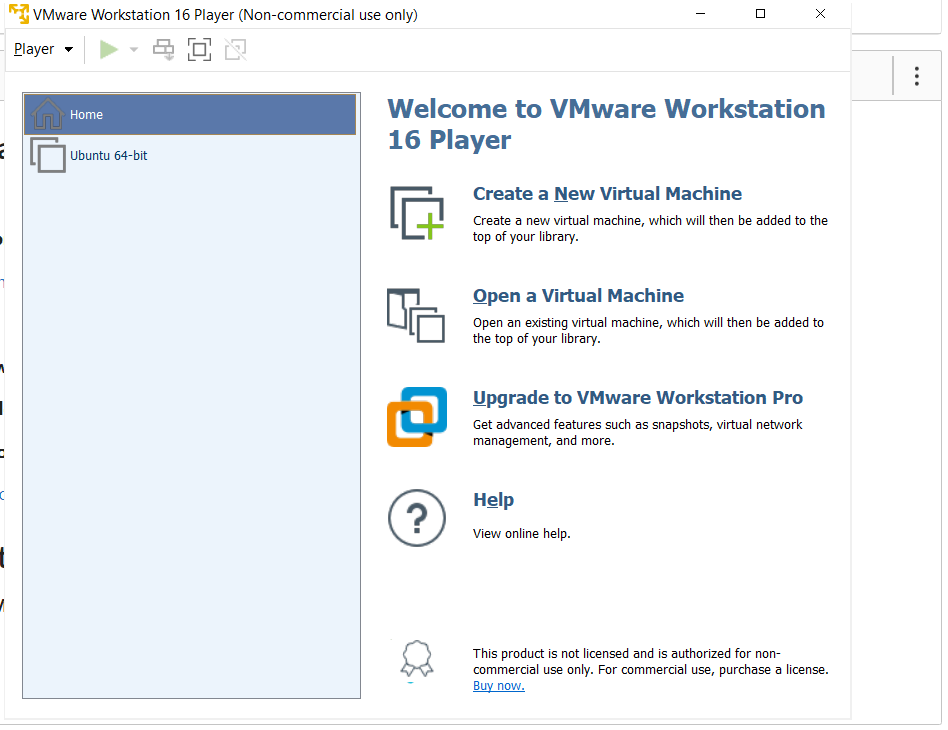This screenshot has height=730, width=948.
Task: Open the Player menu
Action: click(43, 49)
